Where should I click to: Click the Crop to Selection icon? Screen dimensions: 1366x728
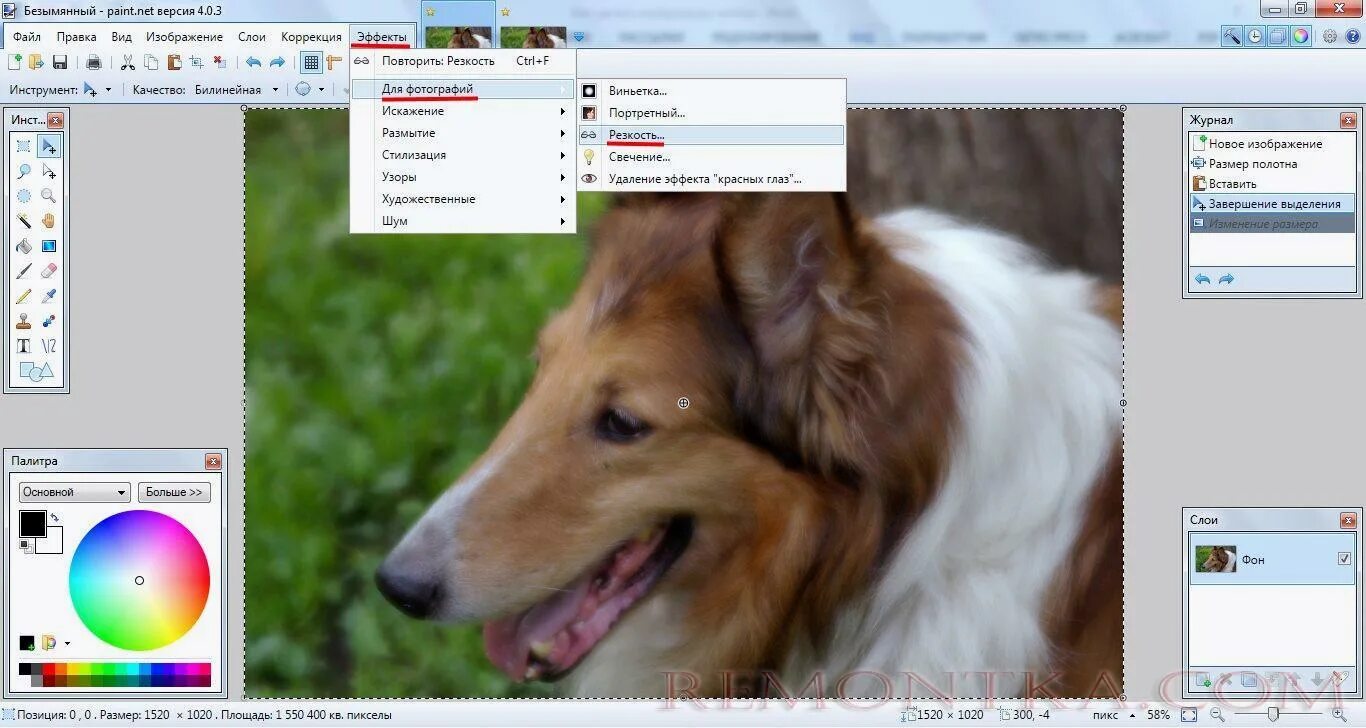(196, 62)
